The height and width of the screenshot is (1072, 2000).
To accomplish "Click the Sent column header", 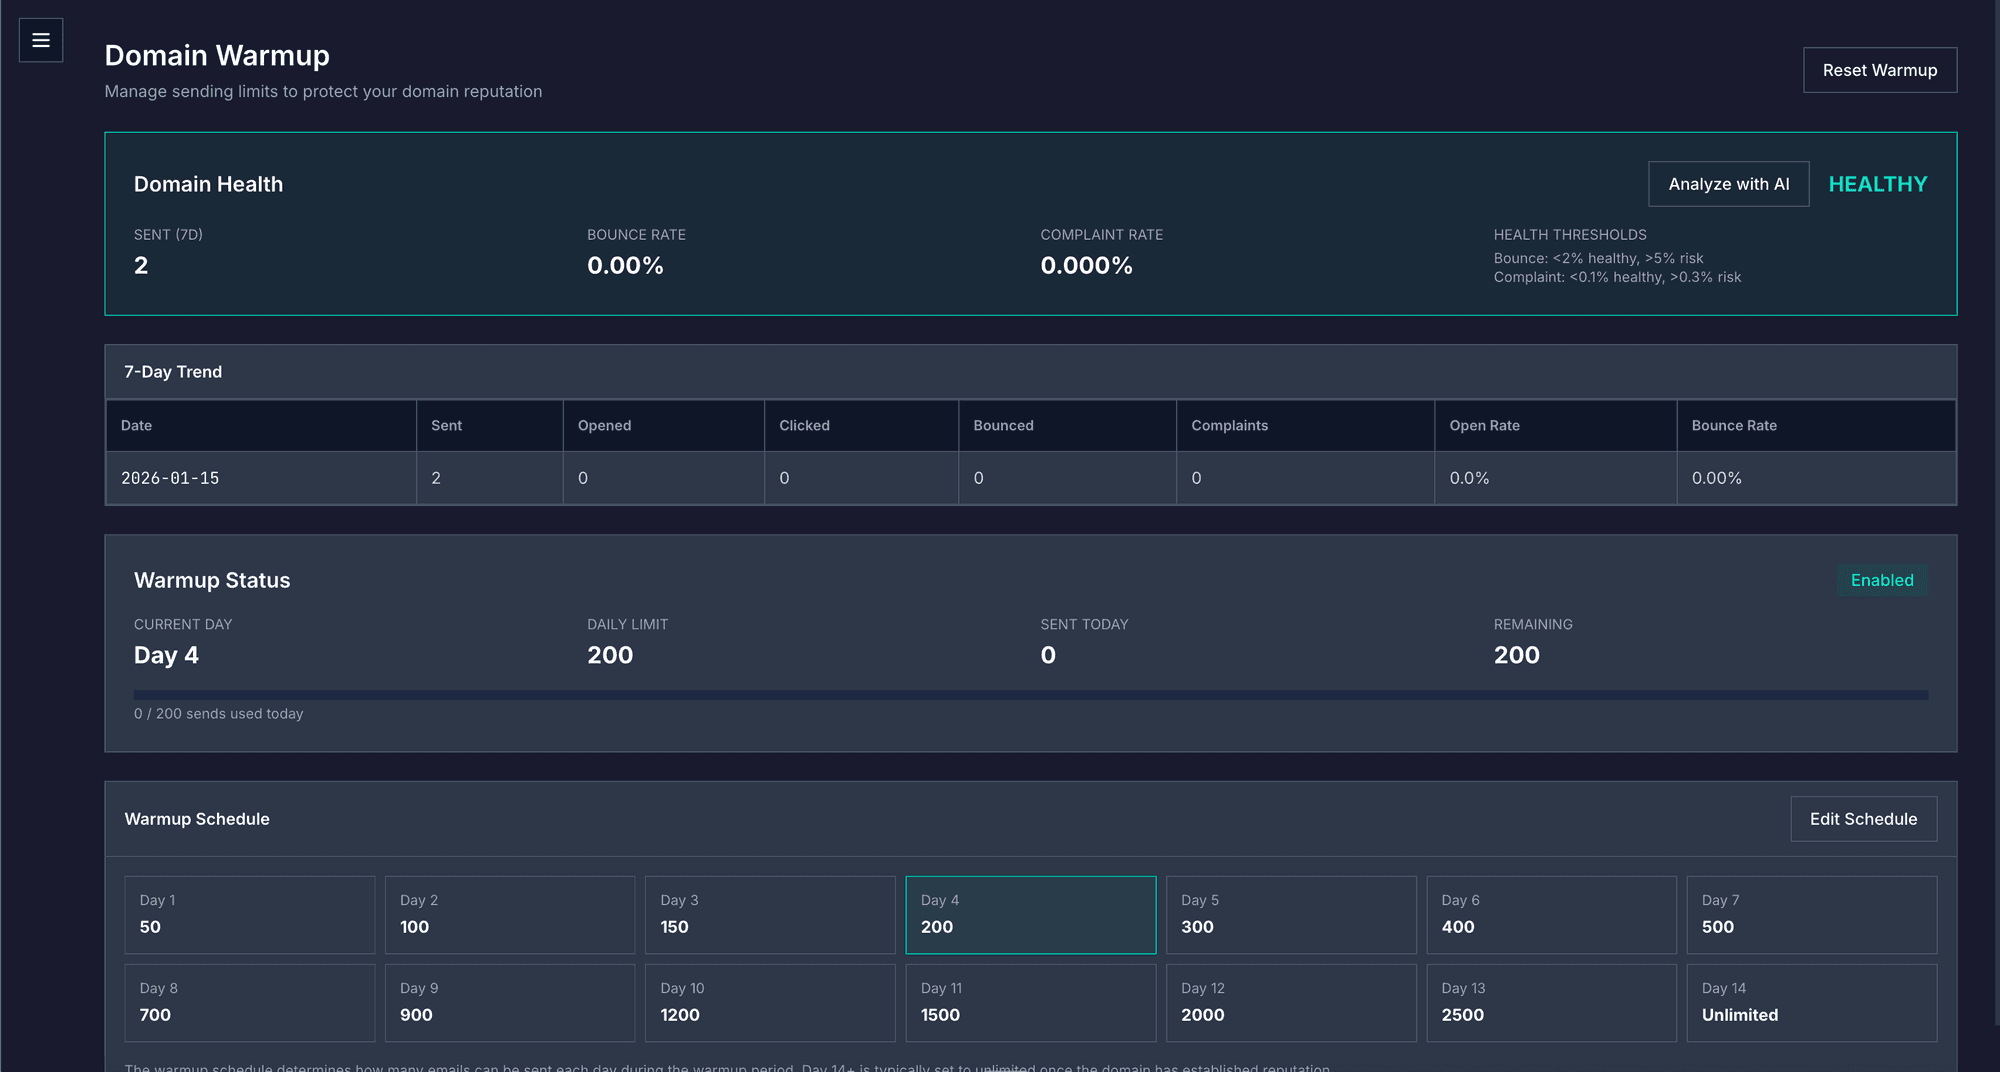I will [446, 425].
